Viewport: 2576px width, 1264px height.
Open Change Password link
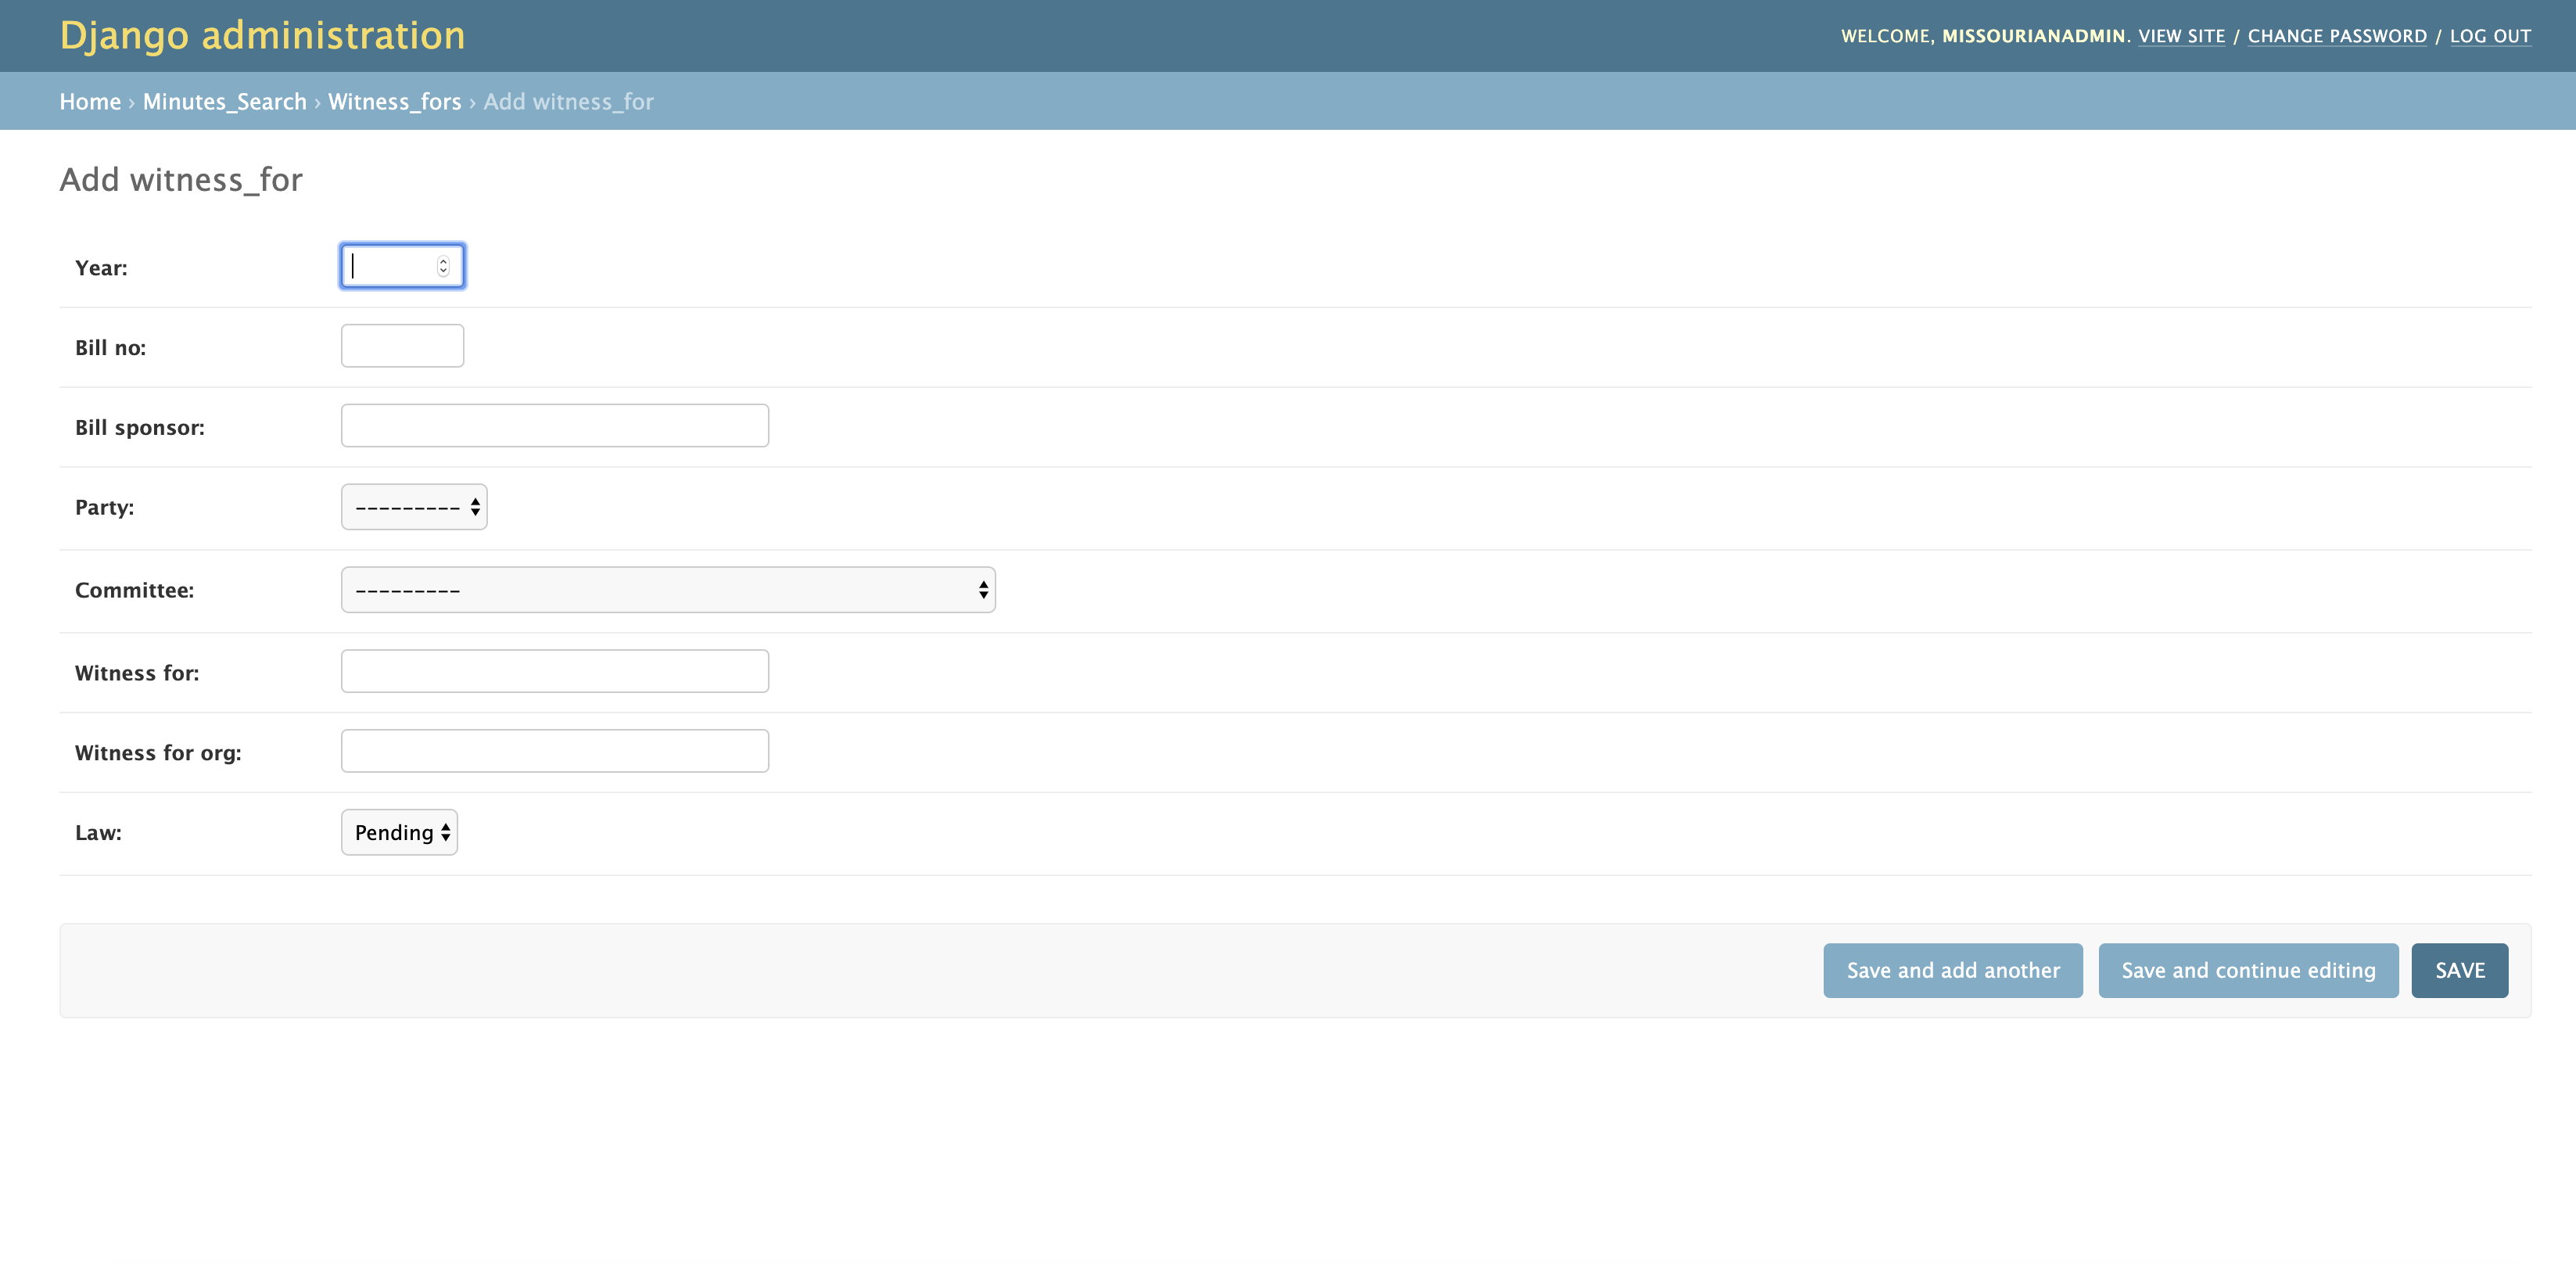coord(2336,36)
